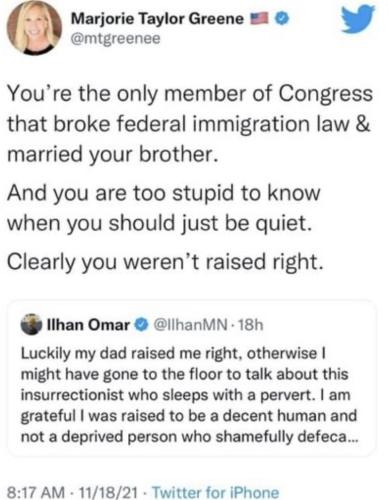The image size is (388, 500).
Task: Click the paragraph 'You're the only member of Congress'
Action: [189, 124]
